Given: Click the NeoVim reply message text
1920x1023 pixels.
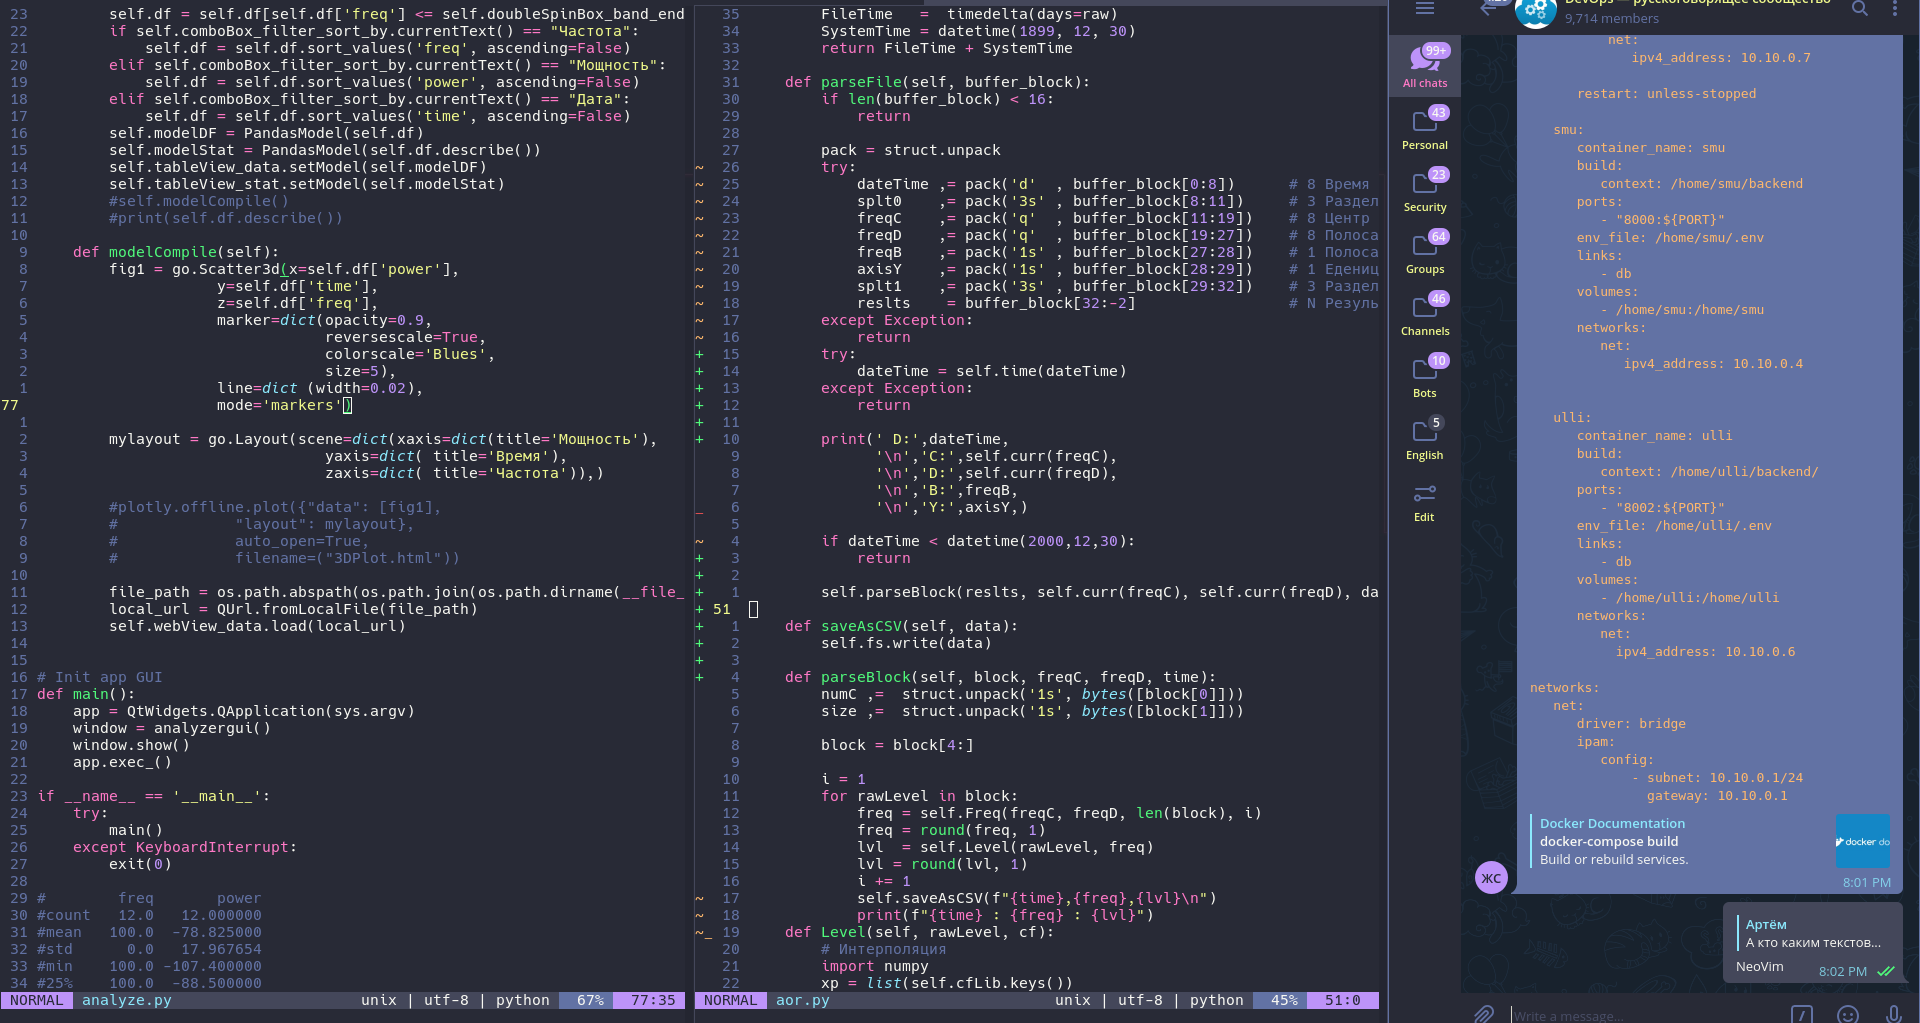Looking at the screenshot, I should pos(1759,967).
